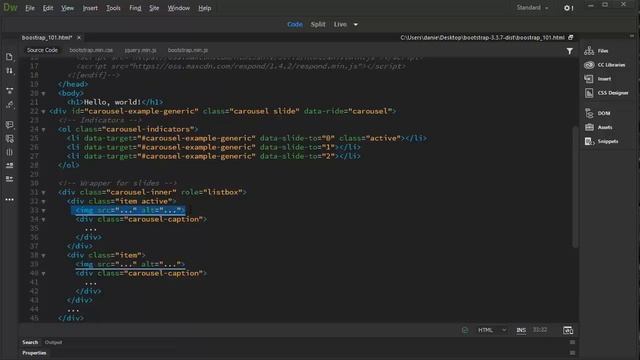Image resolution: width=640 pixels, height=360 pixels.
Task: Open the Customize Toolbar three-dots icon
Action: coord(9,200)
